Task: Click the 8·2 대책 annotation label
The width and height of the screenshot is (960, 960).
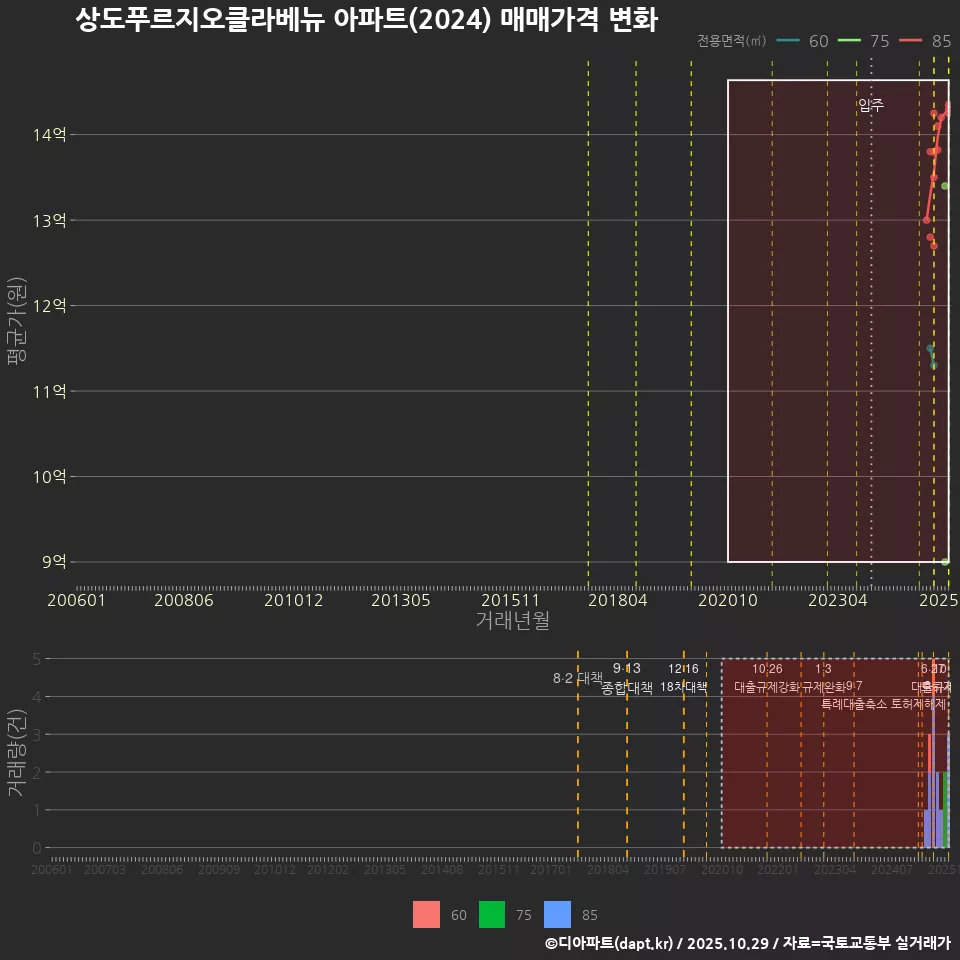Action: tap(577, 676)
